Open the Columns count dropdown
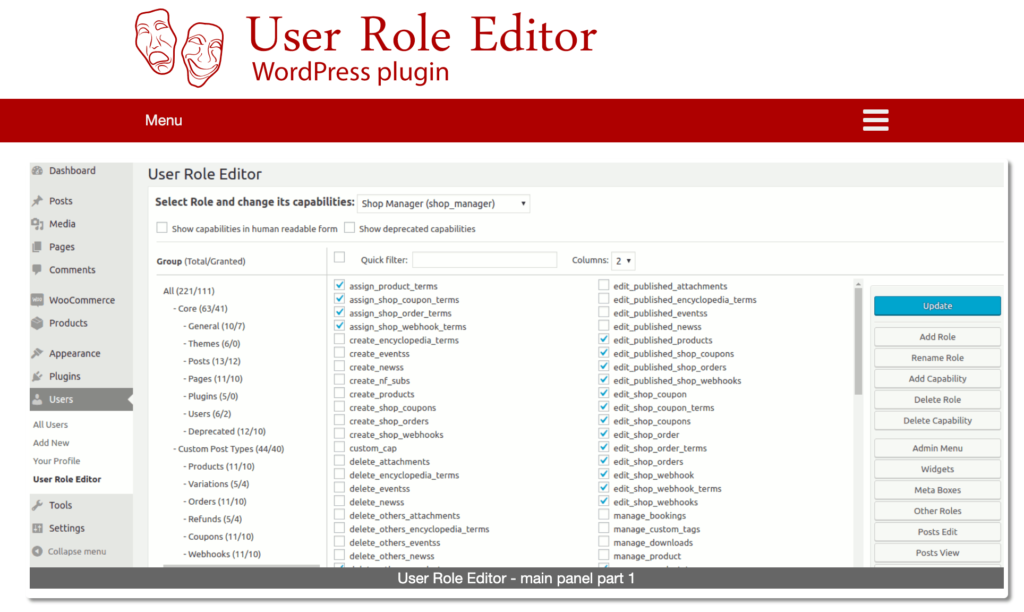Screen dimensions: 1024x612 coord(623,261)
